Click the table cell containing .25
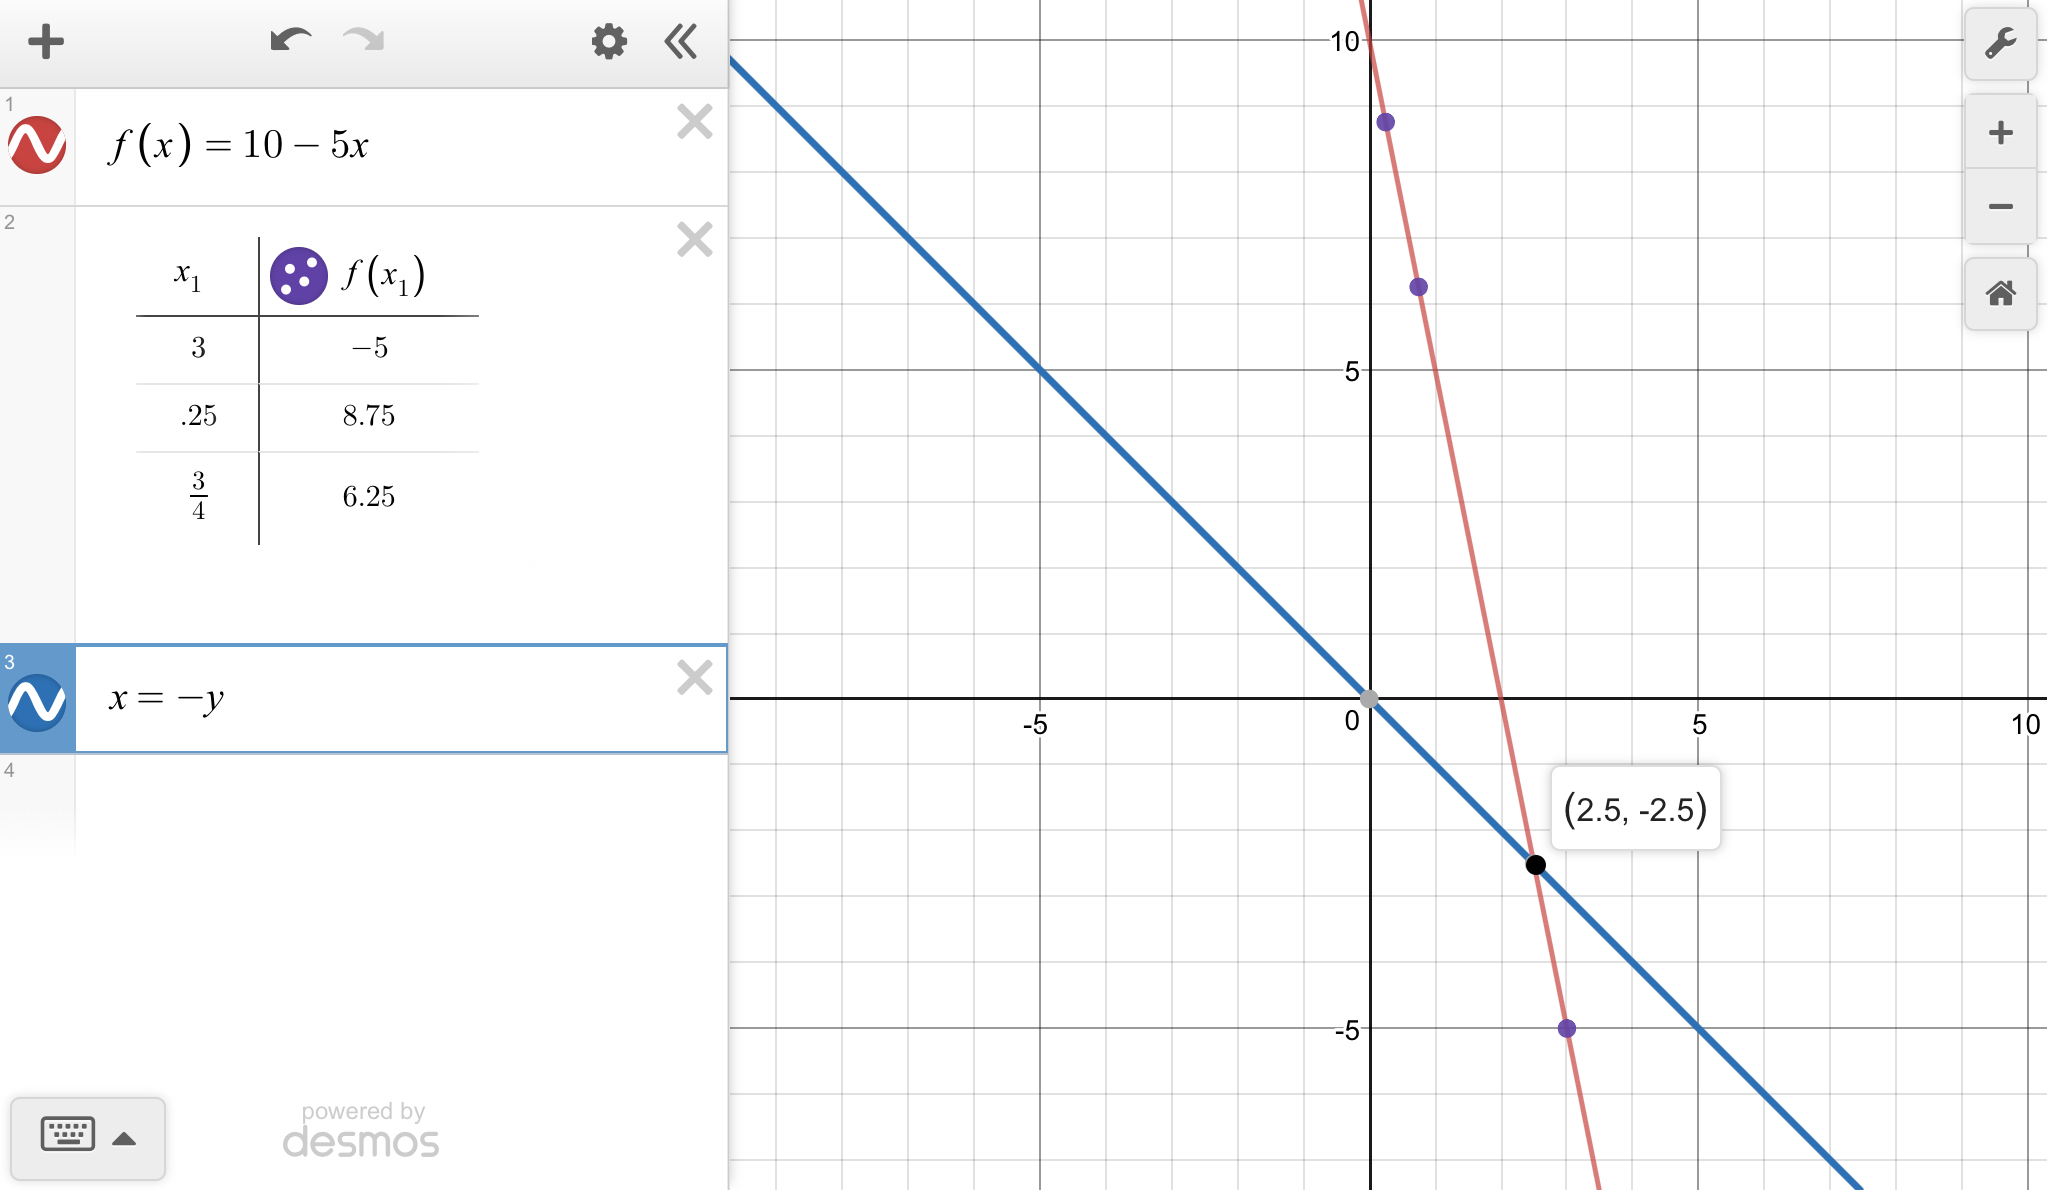 (198, 416)
